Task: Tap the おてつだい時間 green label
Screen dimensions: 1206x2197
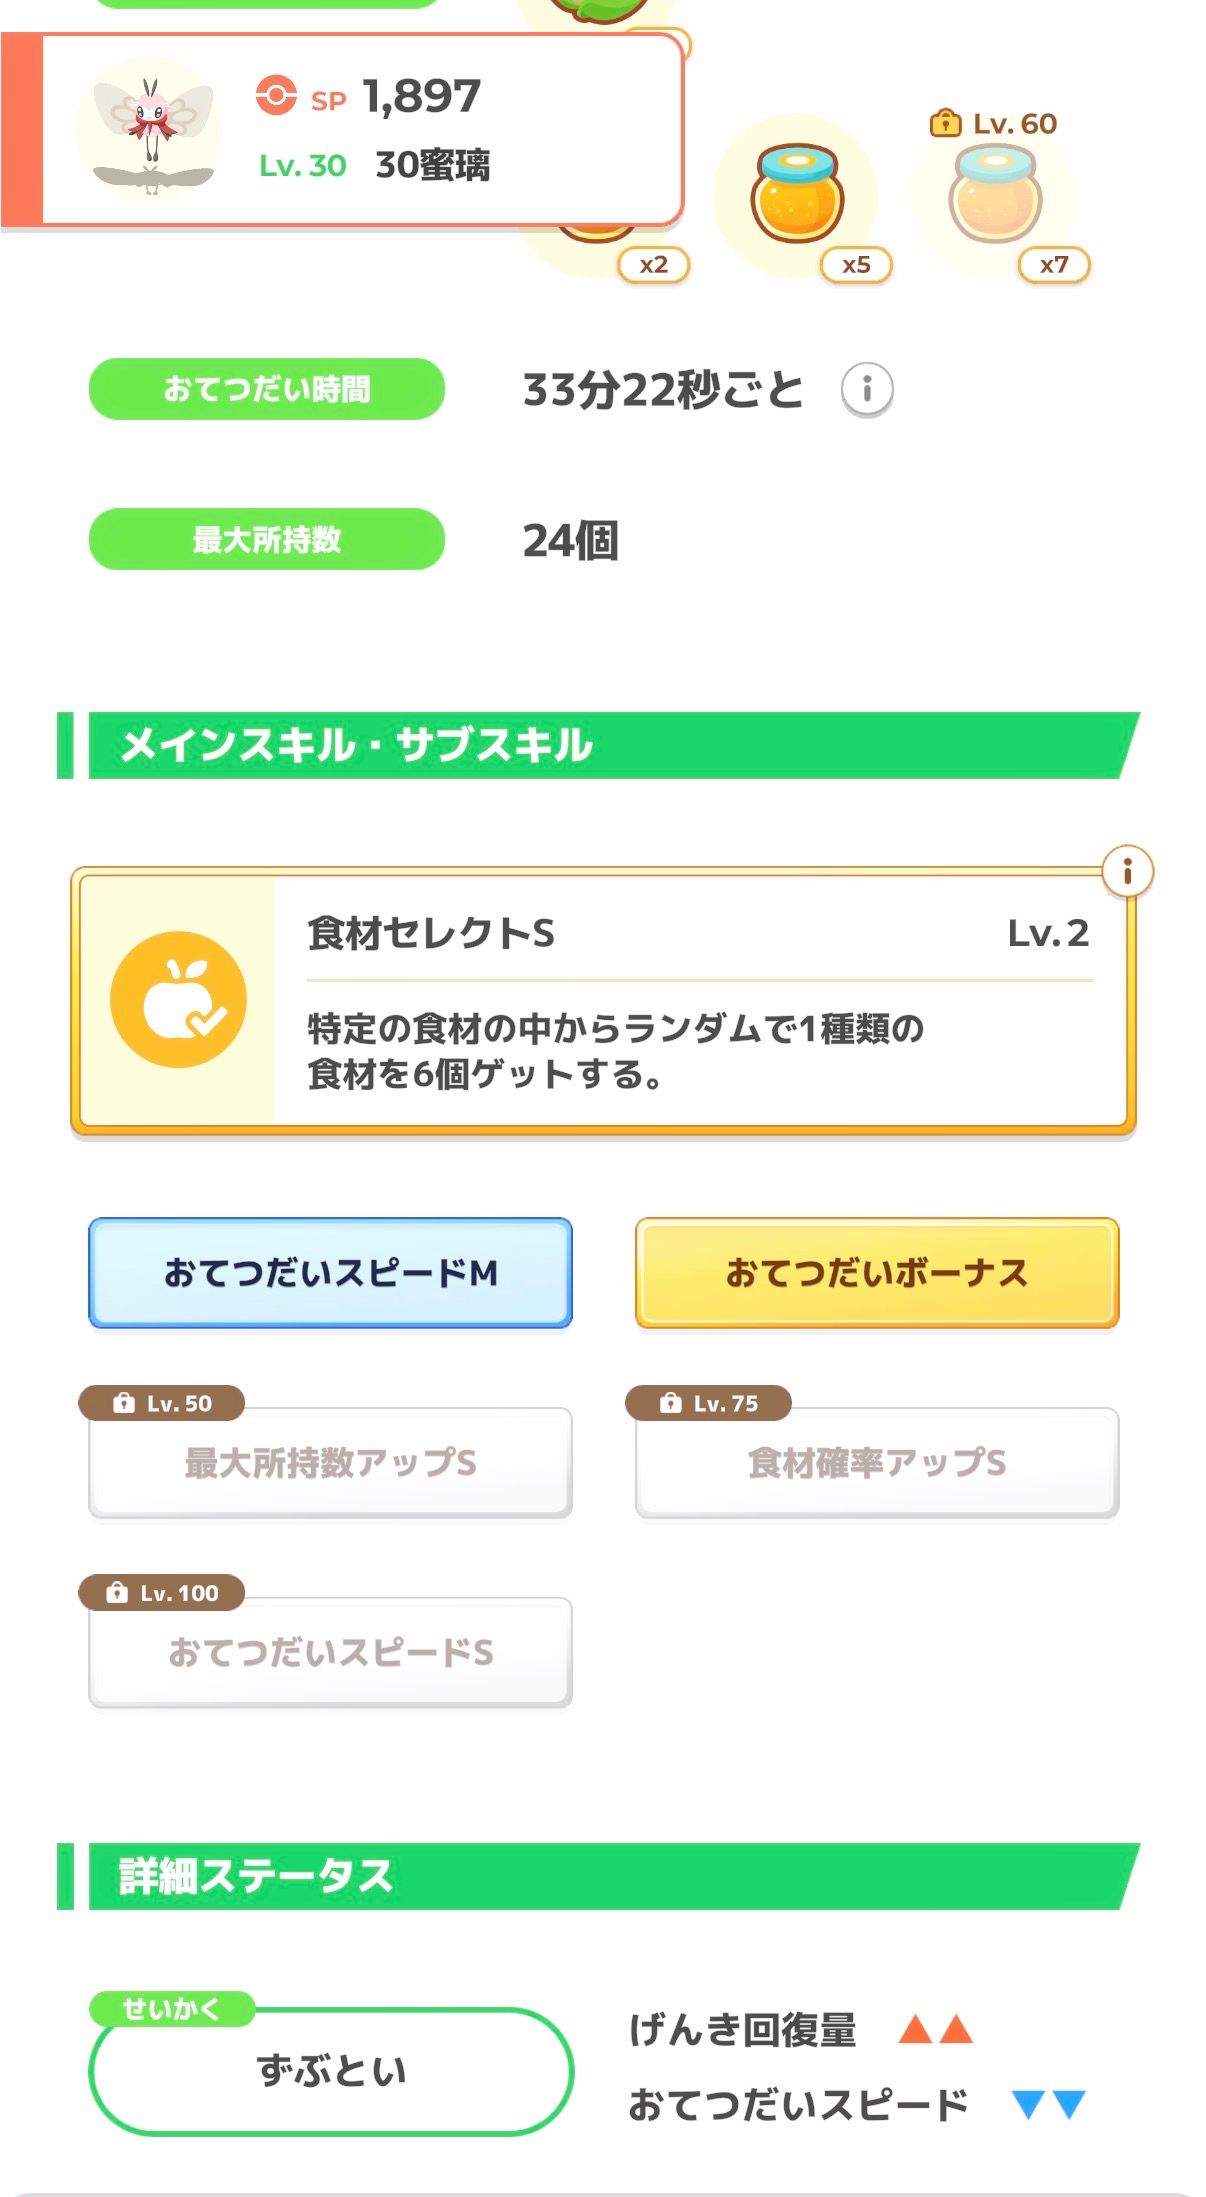Action: click(x=266, y=389)
